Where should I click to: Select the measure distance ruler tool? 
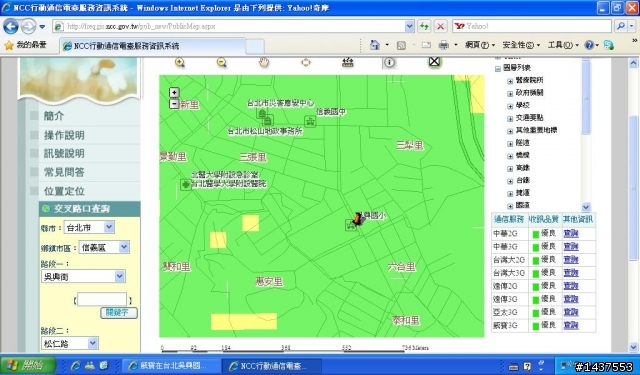coord(347,62)
